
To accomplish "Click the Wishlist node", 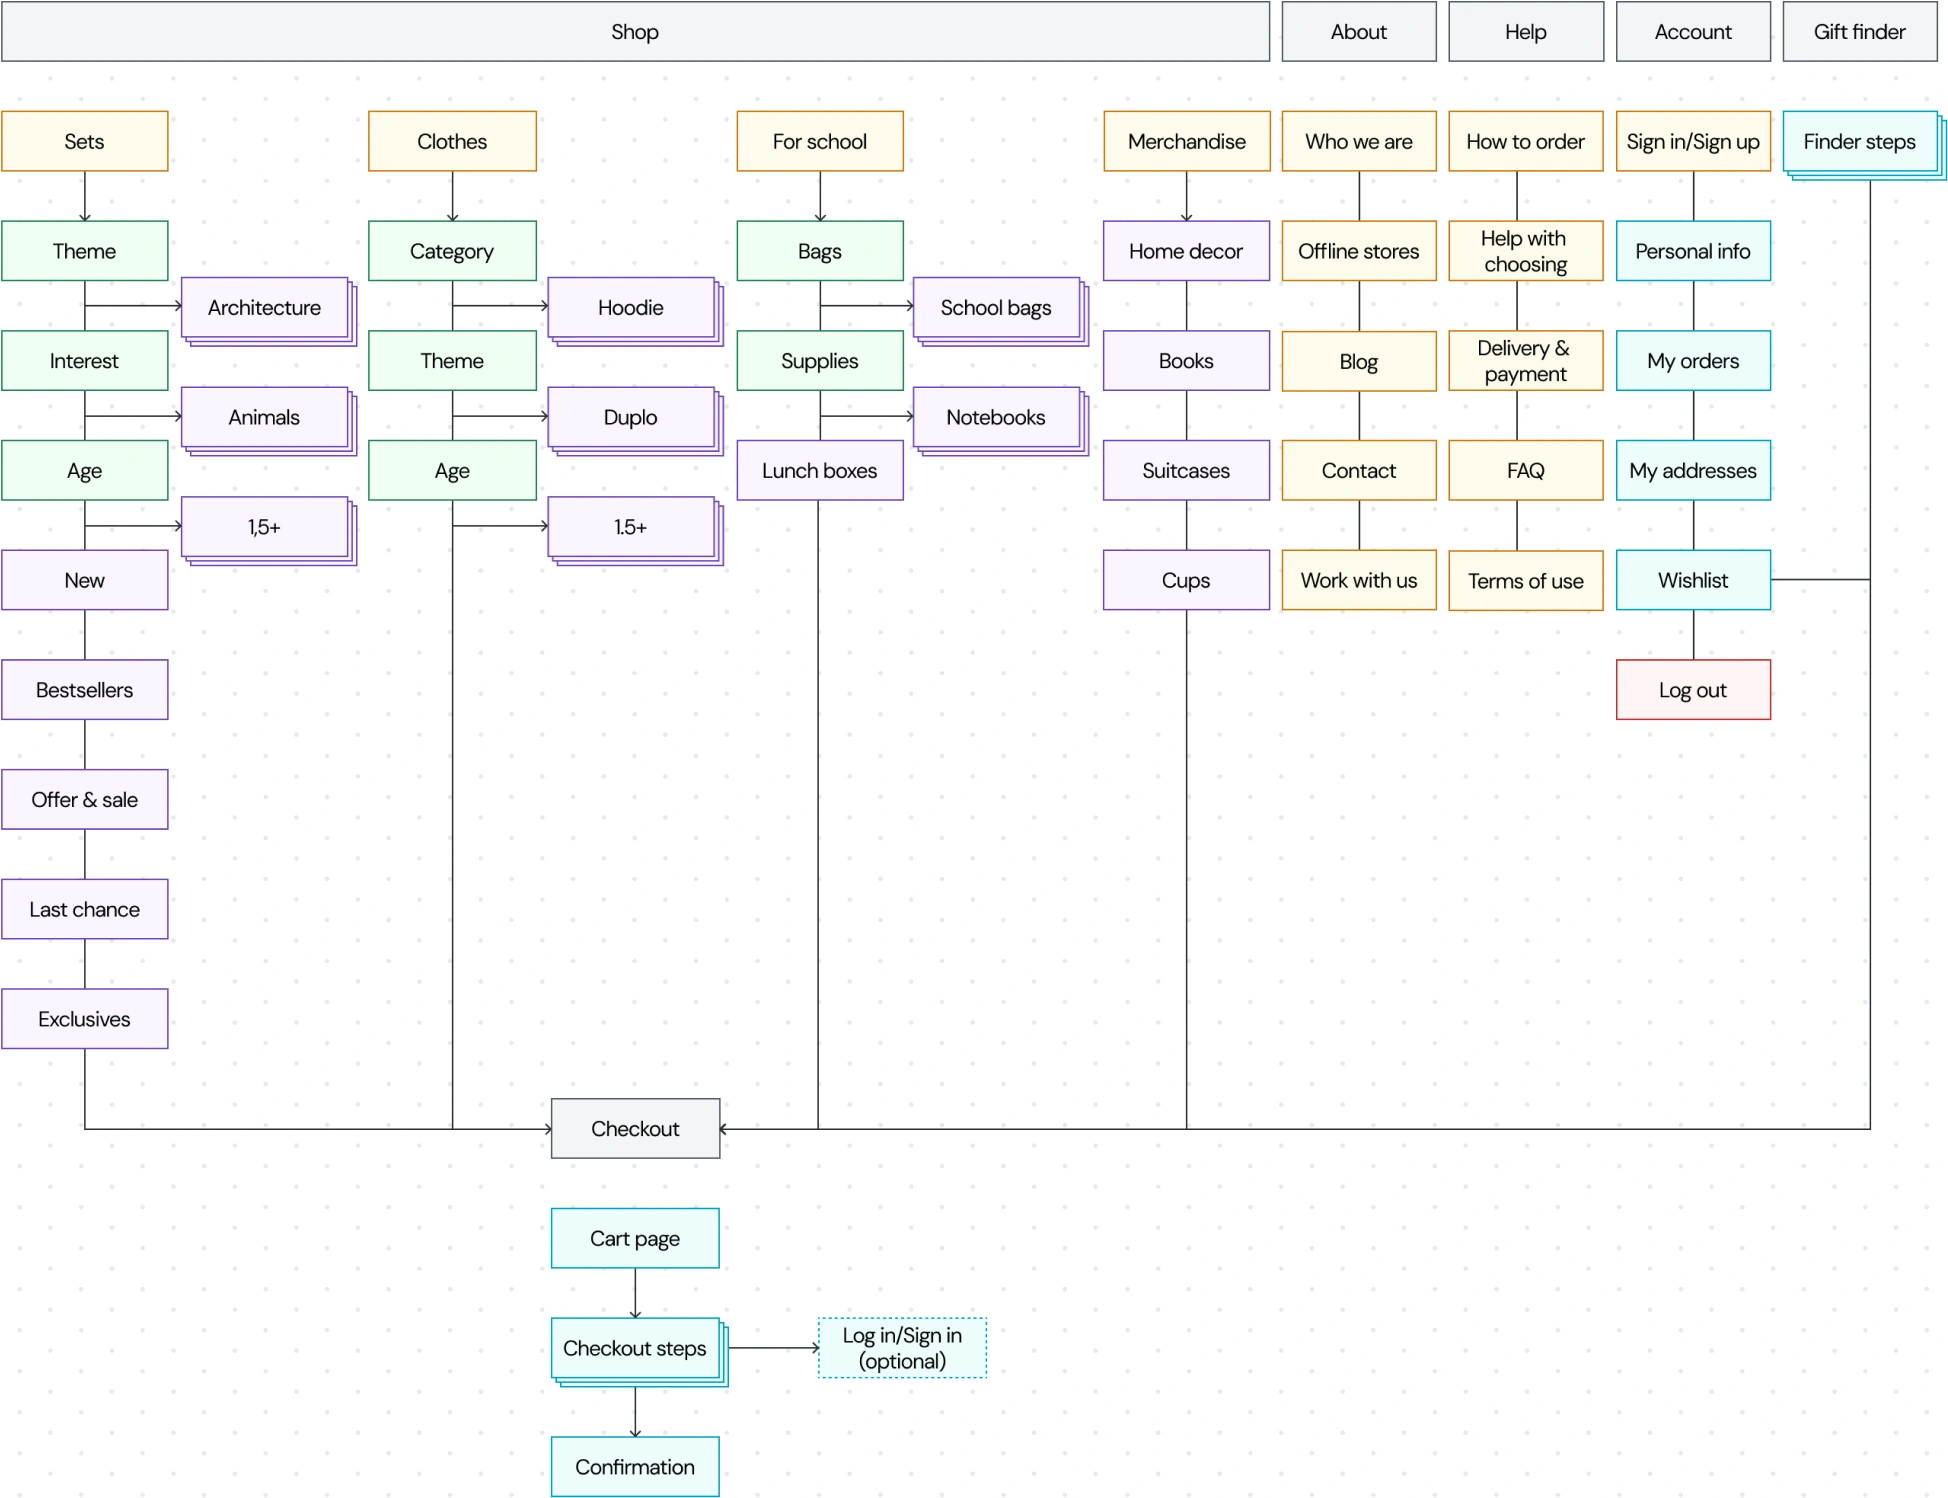I will (x=1692, y=580).
